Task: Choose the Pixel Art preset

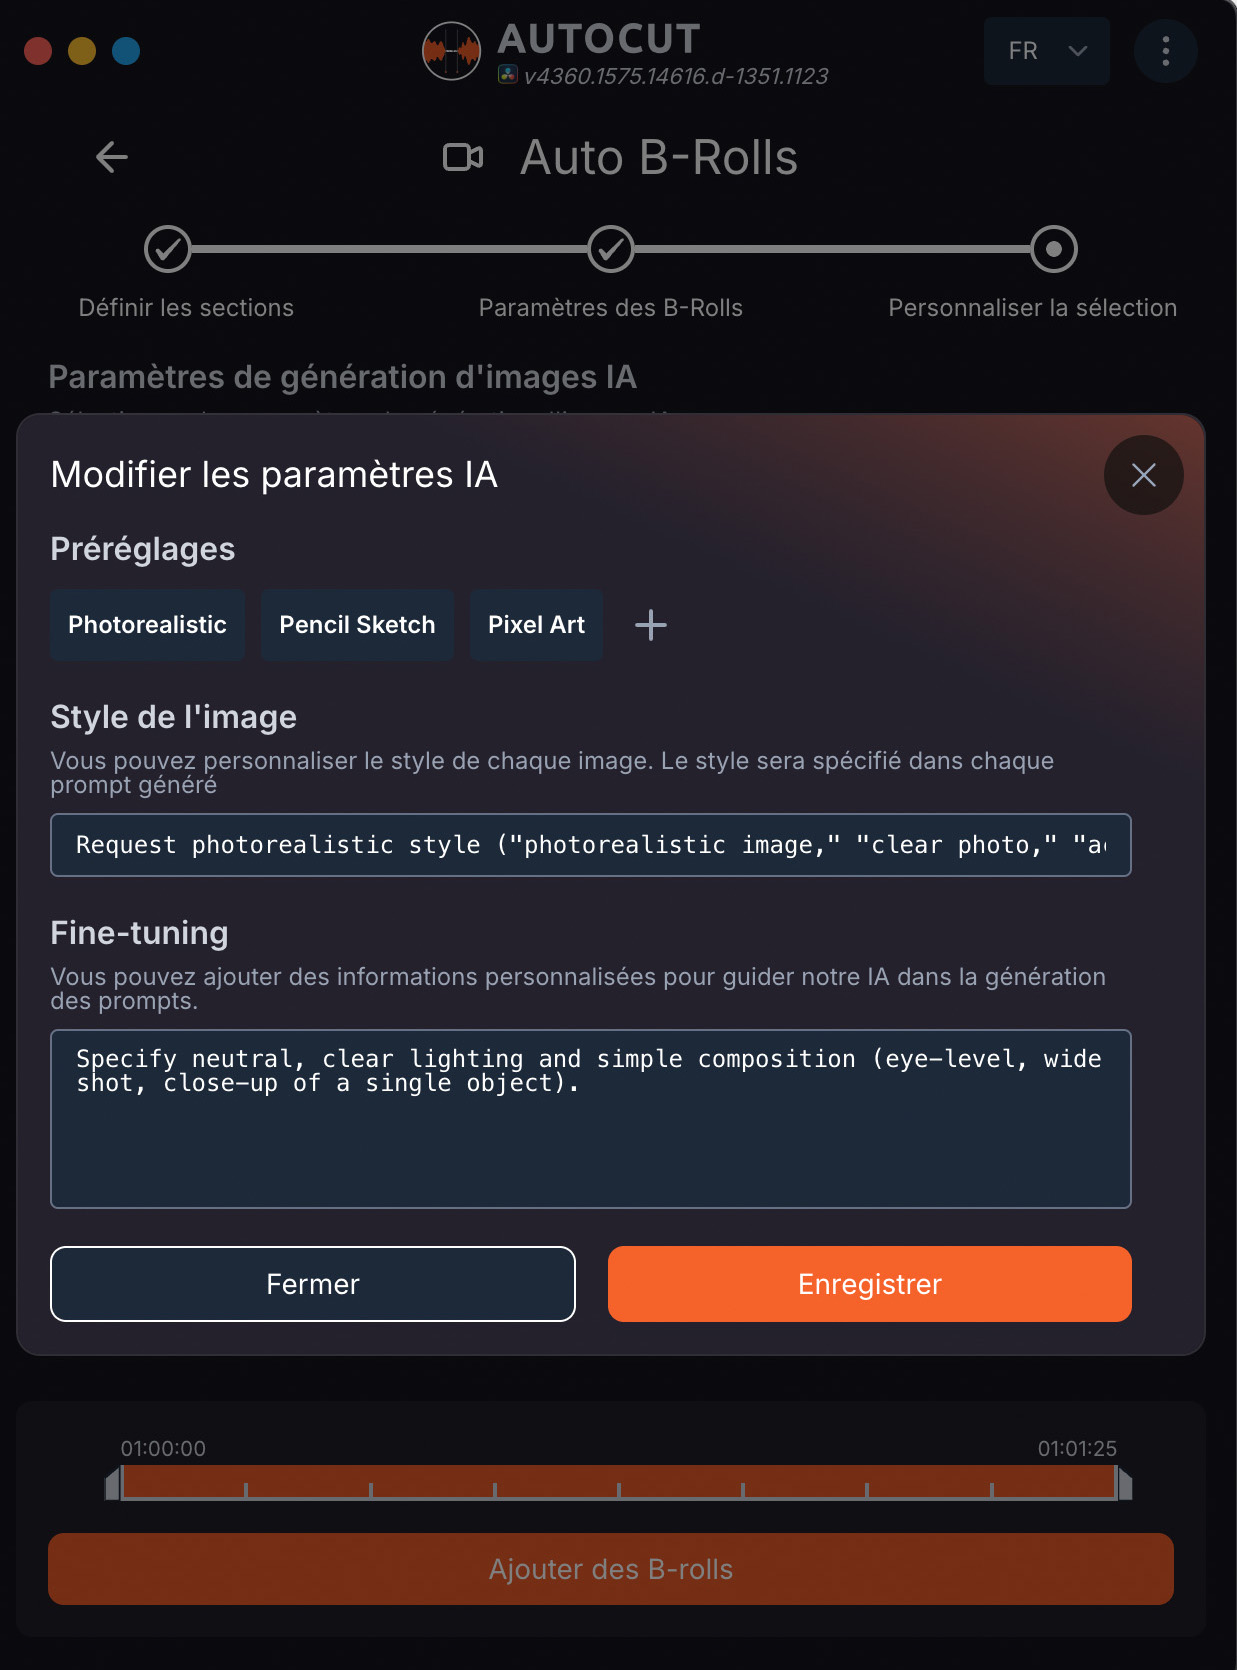Action: (536, 625)
